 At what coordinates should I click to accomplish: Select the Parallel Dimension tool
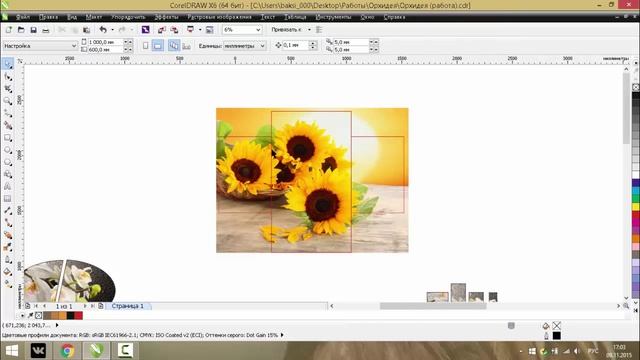click(7, 211)
